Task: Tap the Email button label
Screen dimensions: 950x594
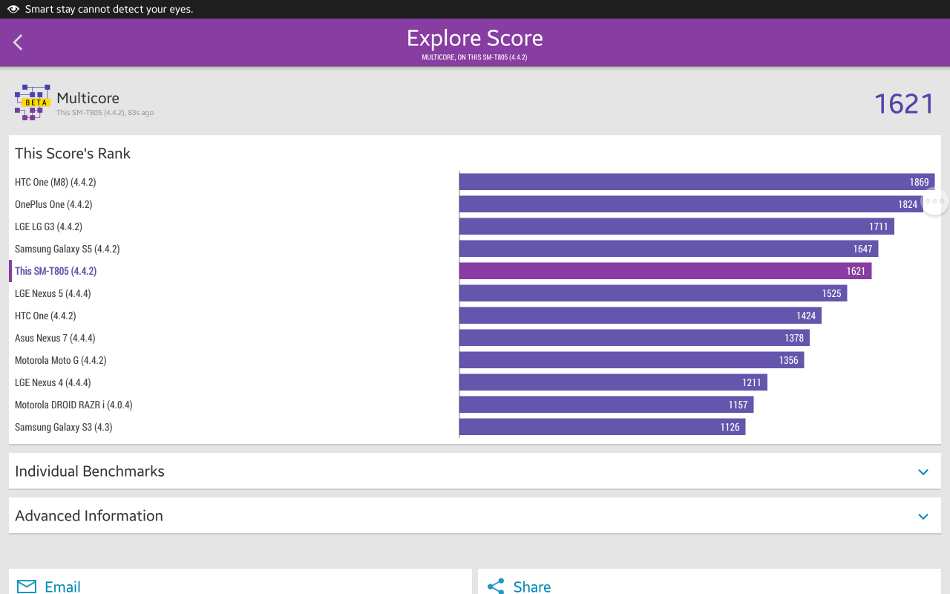Action: 62,587
